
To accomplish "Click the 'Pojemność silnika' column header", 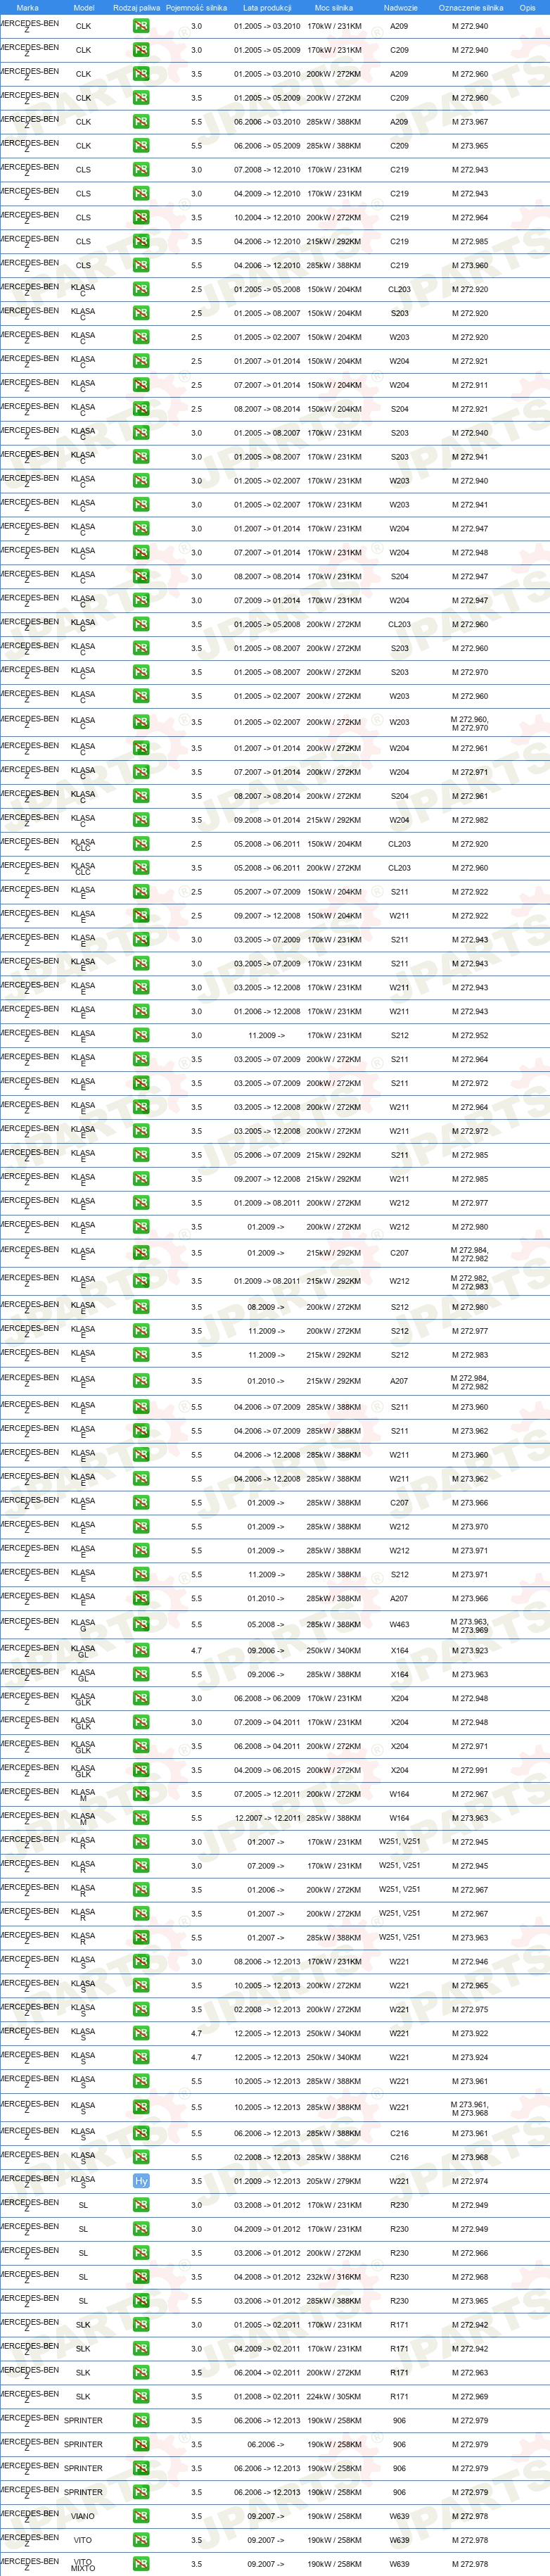I will click(x=197, y=7).
